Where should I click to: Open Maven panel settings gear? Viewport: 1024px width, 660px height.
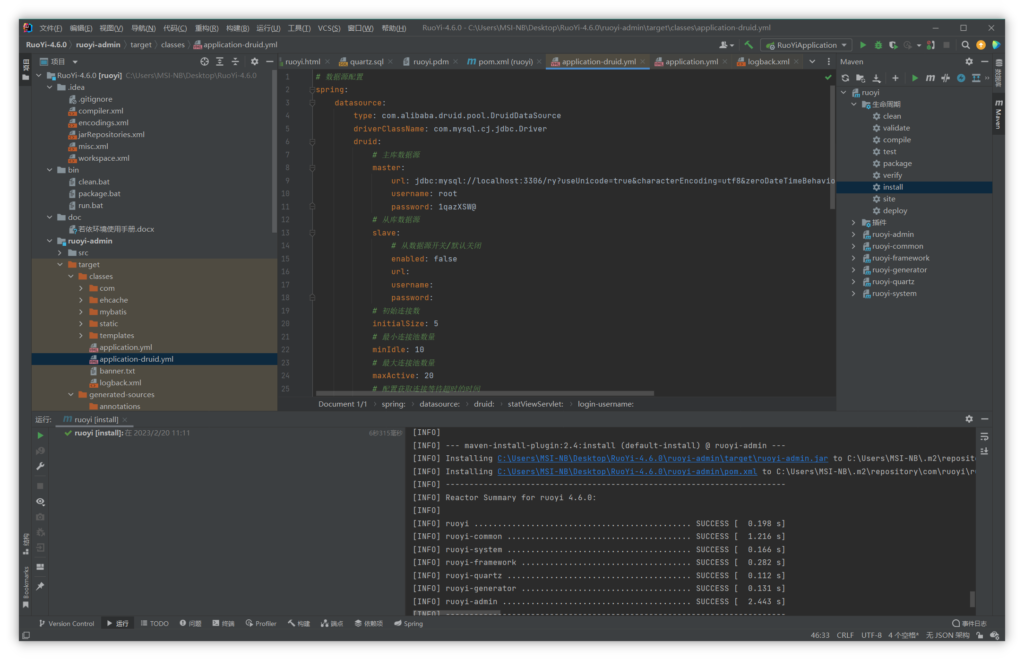click(x=969, y=61)
